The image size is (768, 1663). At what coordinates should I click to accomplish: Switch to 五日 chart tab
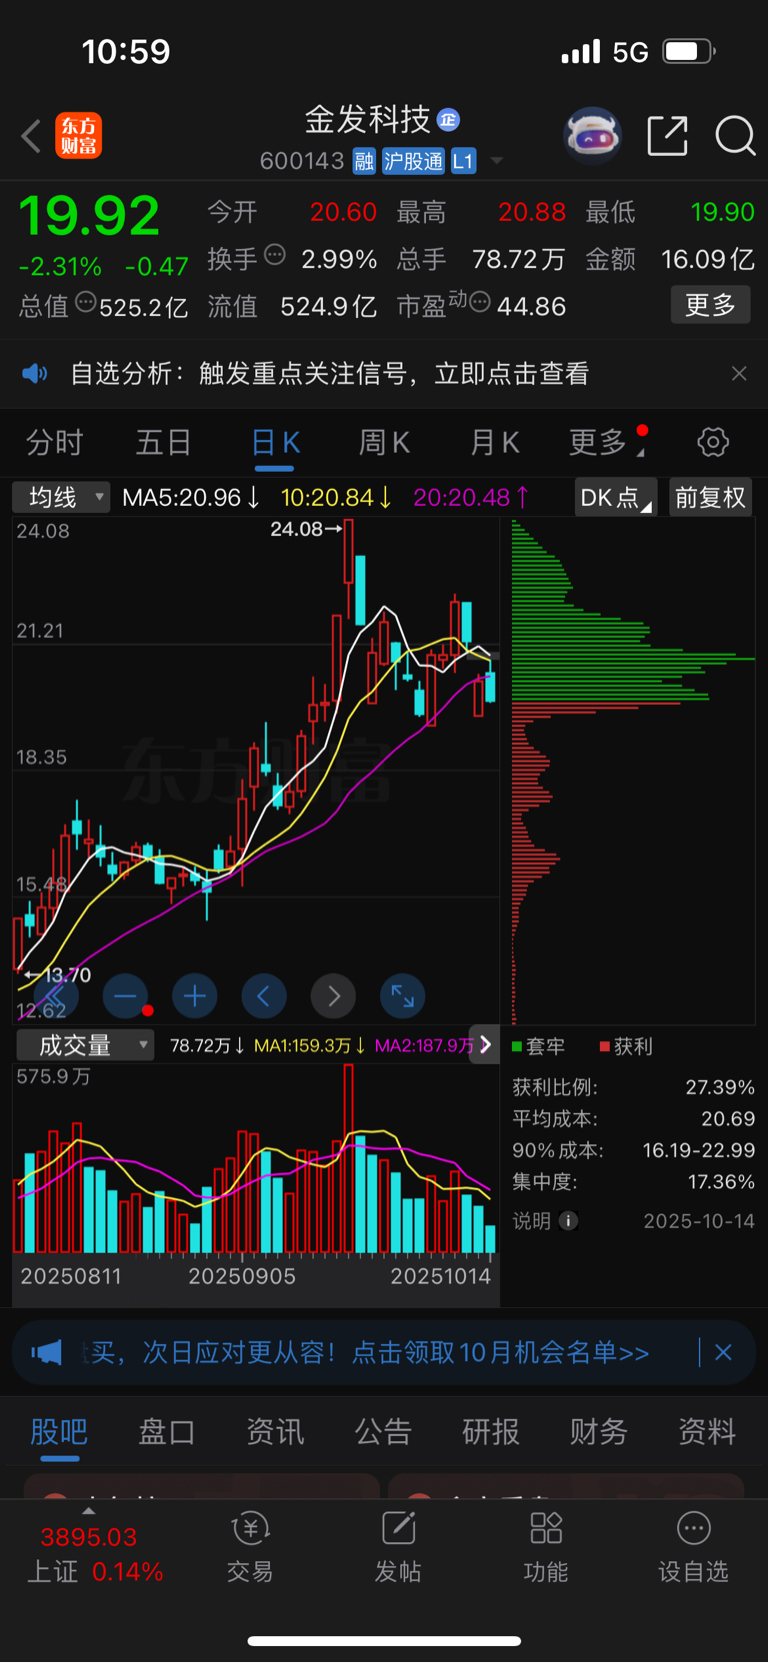point(163,442)
